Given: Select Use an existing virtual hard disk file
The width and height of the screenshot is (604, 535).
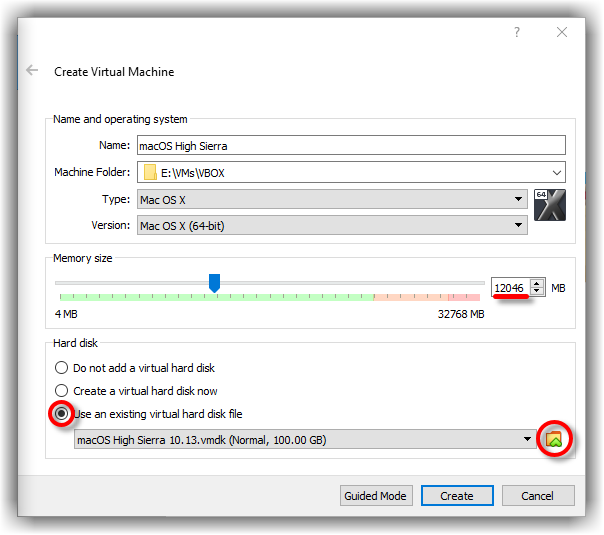Looking at the screenshot, I should click(x=62, y=414).
